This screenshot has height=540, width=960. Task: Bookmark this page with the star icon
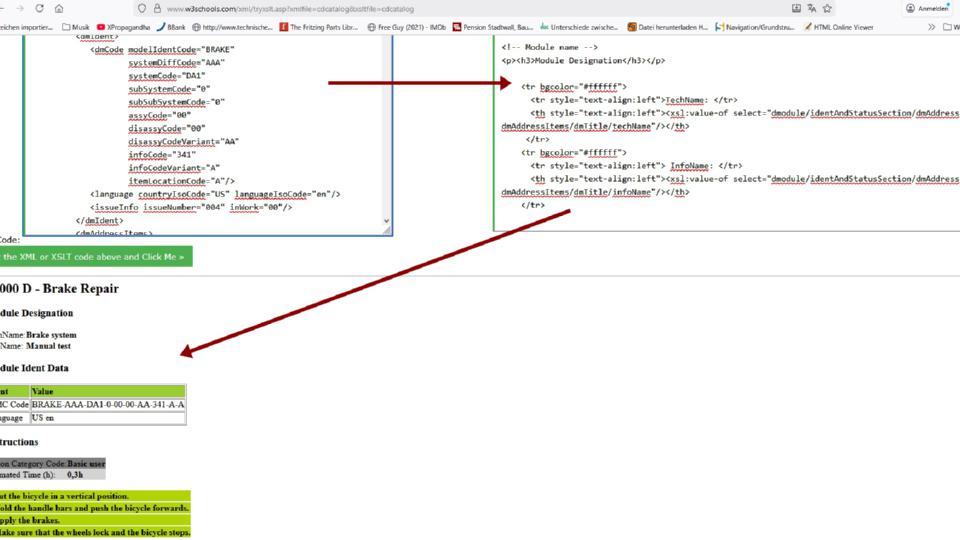click(827, 8)
